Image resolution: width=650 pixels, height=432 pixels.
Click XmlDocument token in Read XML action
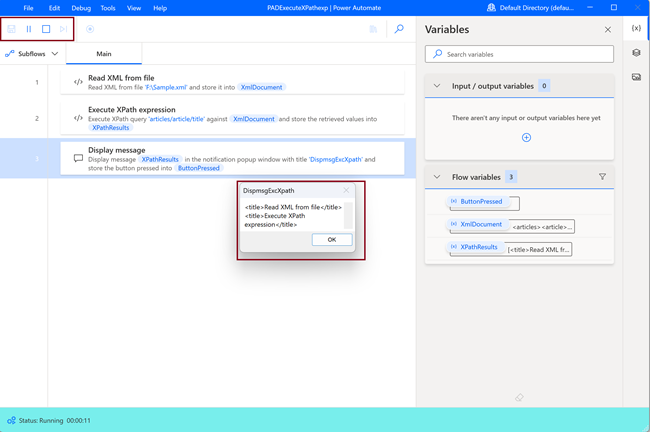coord(261,87)
